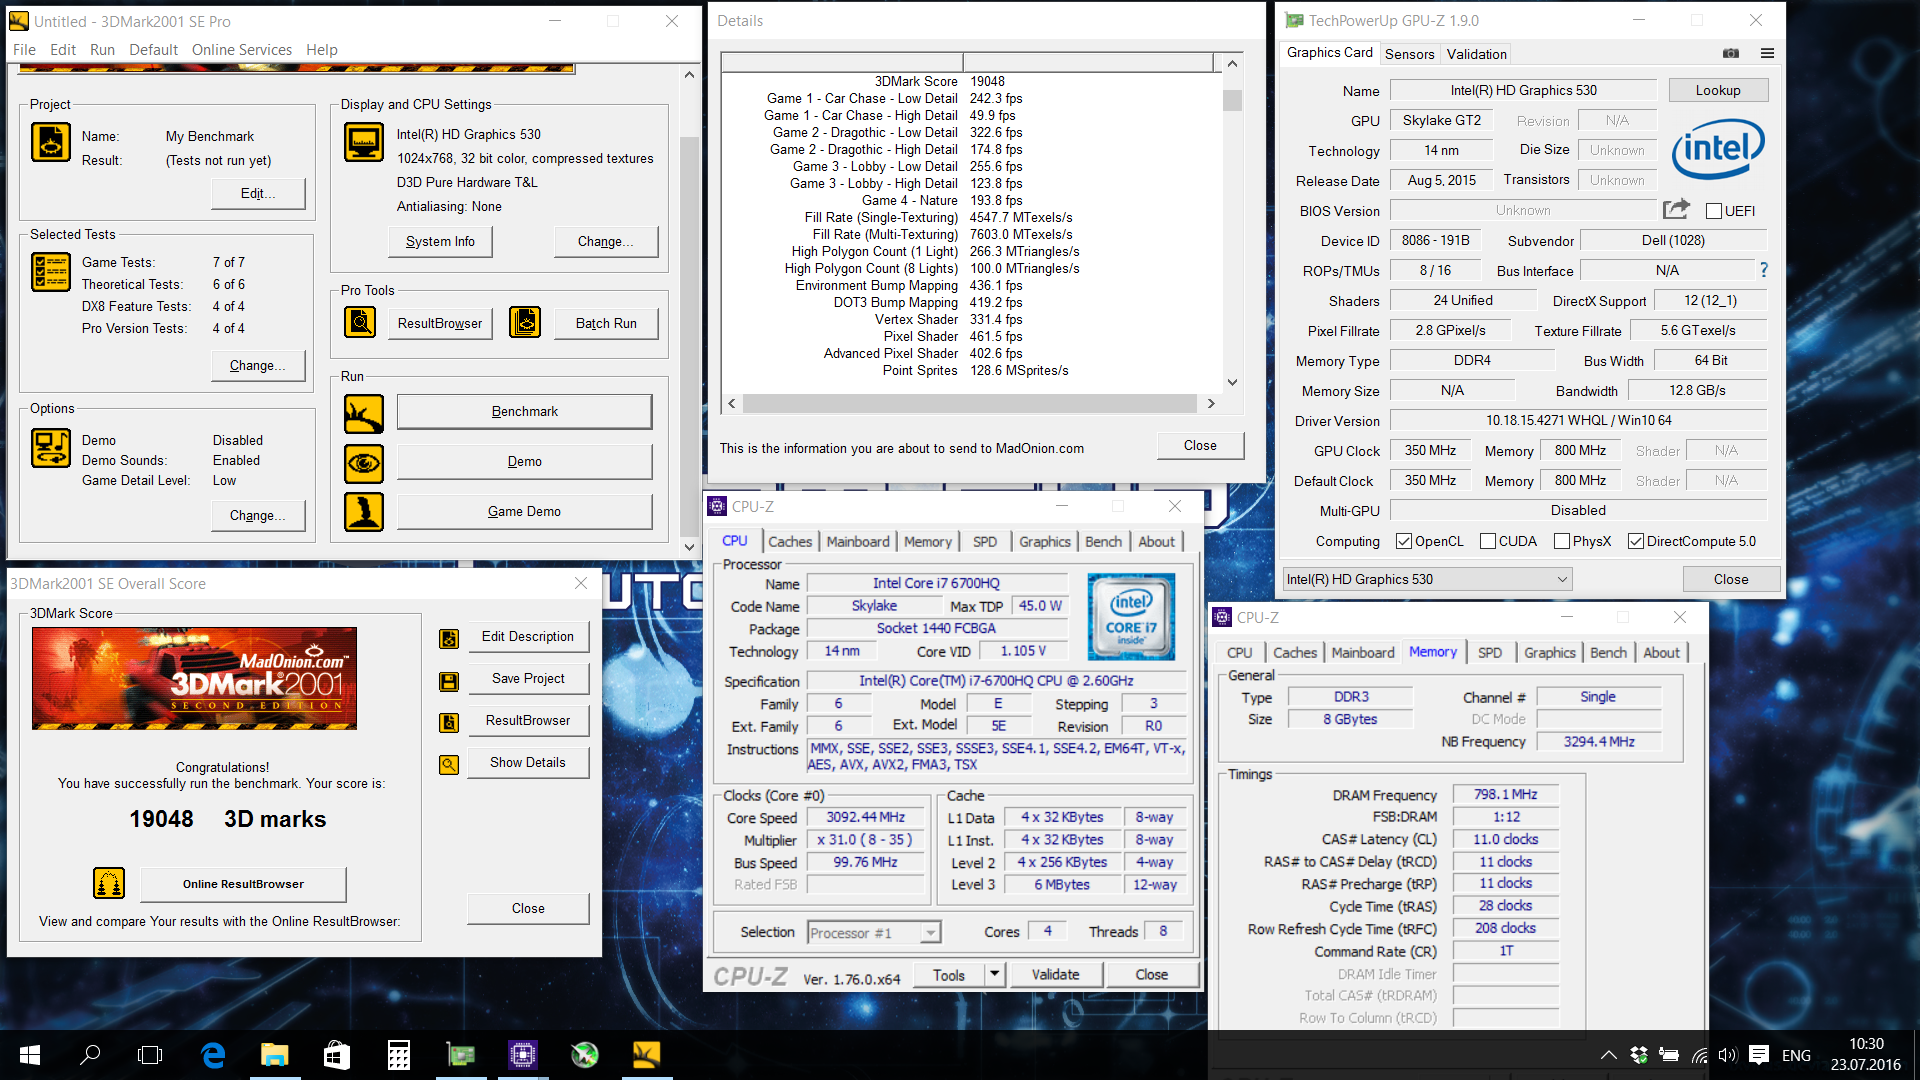Click the Batch Run icon in Pro Tools
Viewport: 1920px width, 1080px height.
coord(525,322)
